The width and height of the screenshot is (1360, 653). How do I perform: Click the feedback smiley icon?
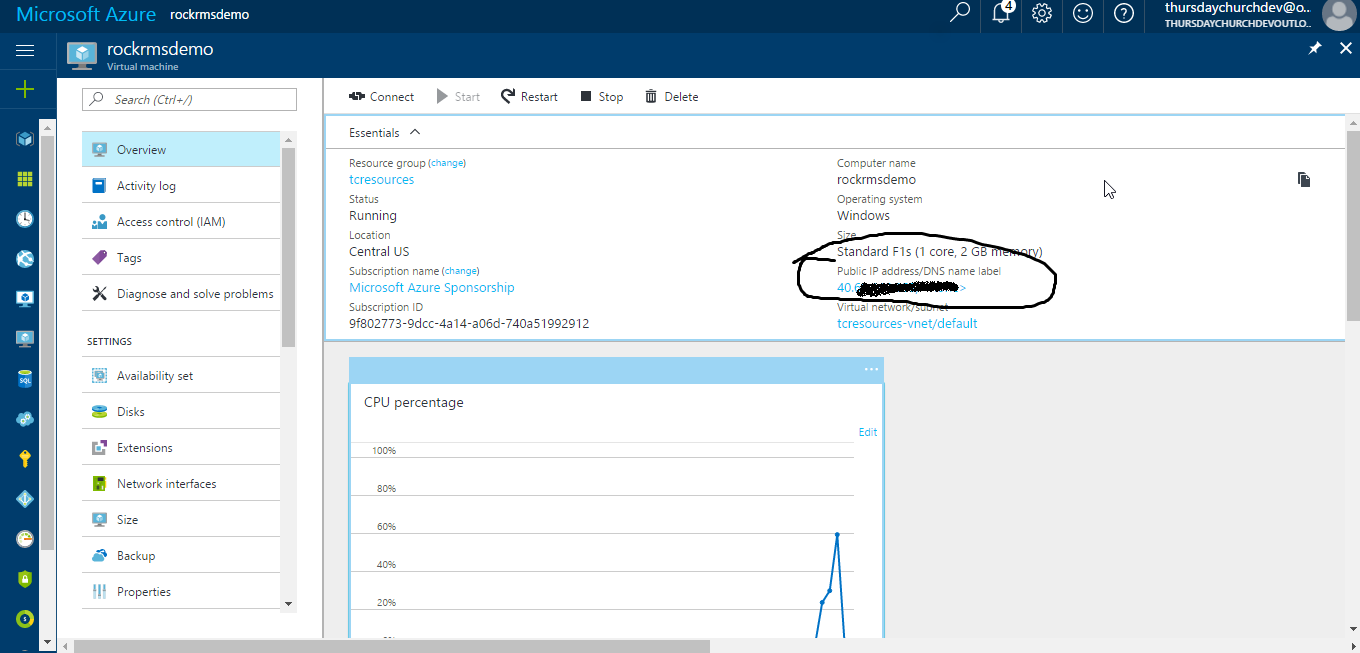tap(1083, 14)
